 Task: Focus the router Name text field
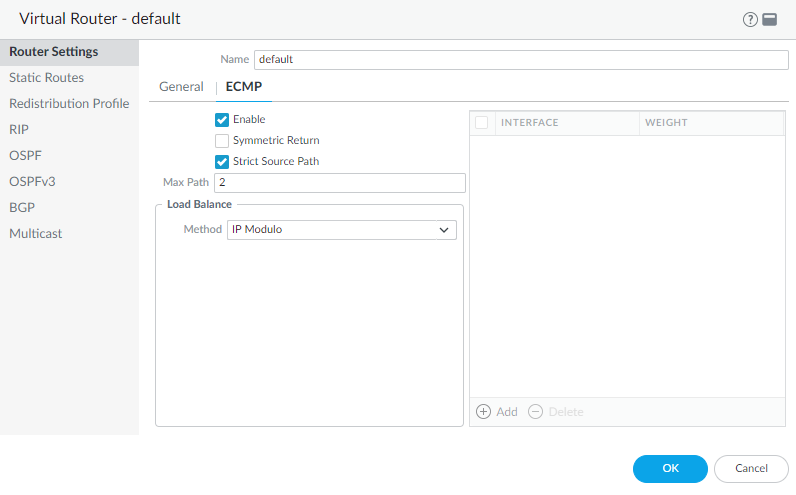(x=521, y=59)
